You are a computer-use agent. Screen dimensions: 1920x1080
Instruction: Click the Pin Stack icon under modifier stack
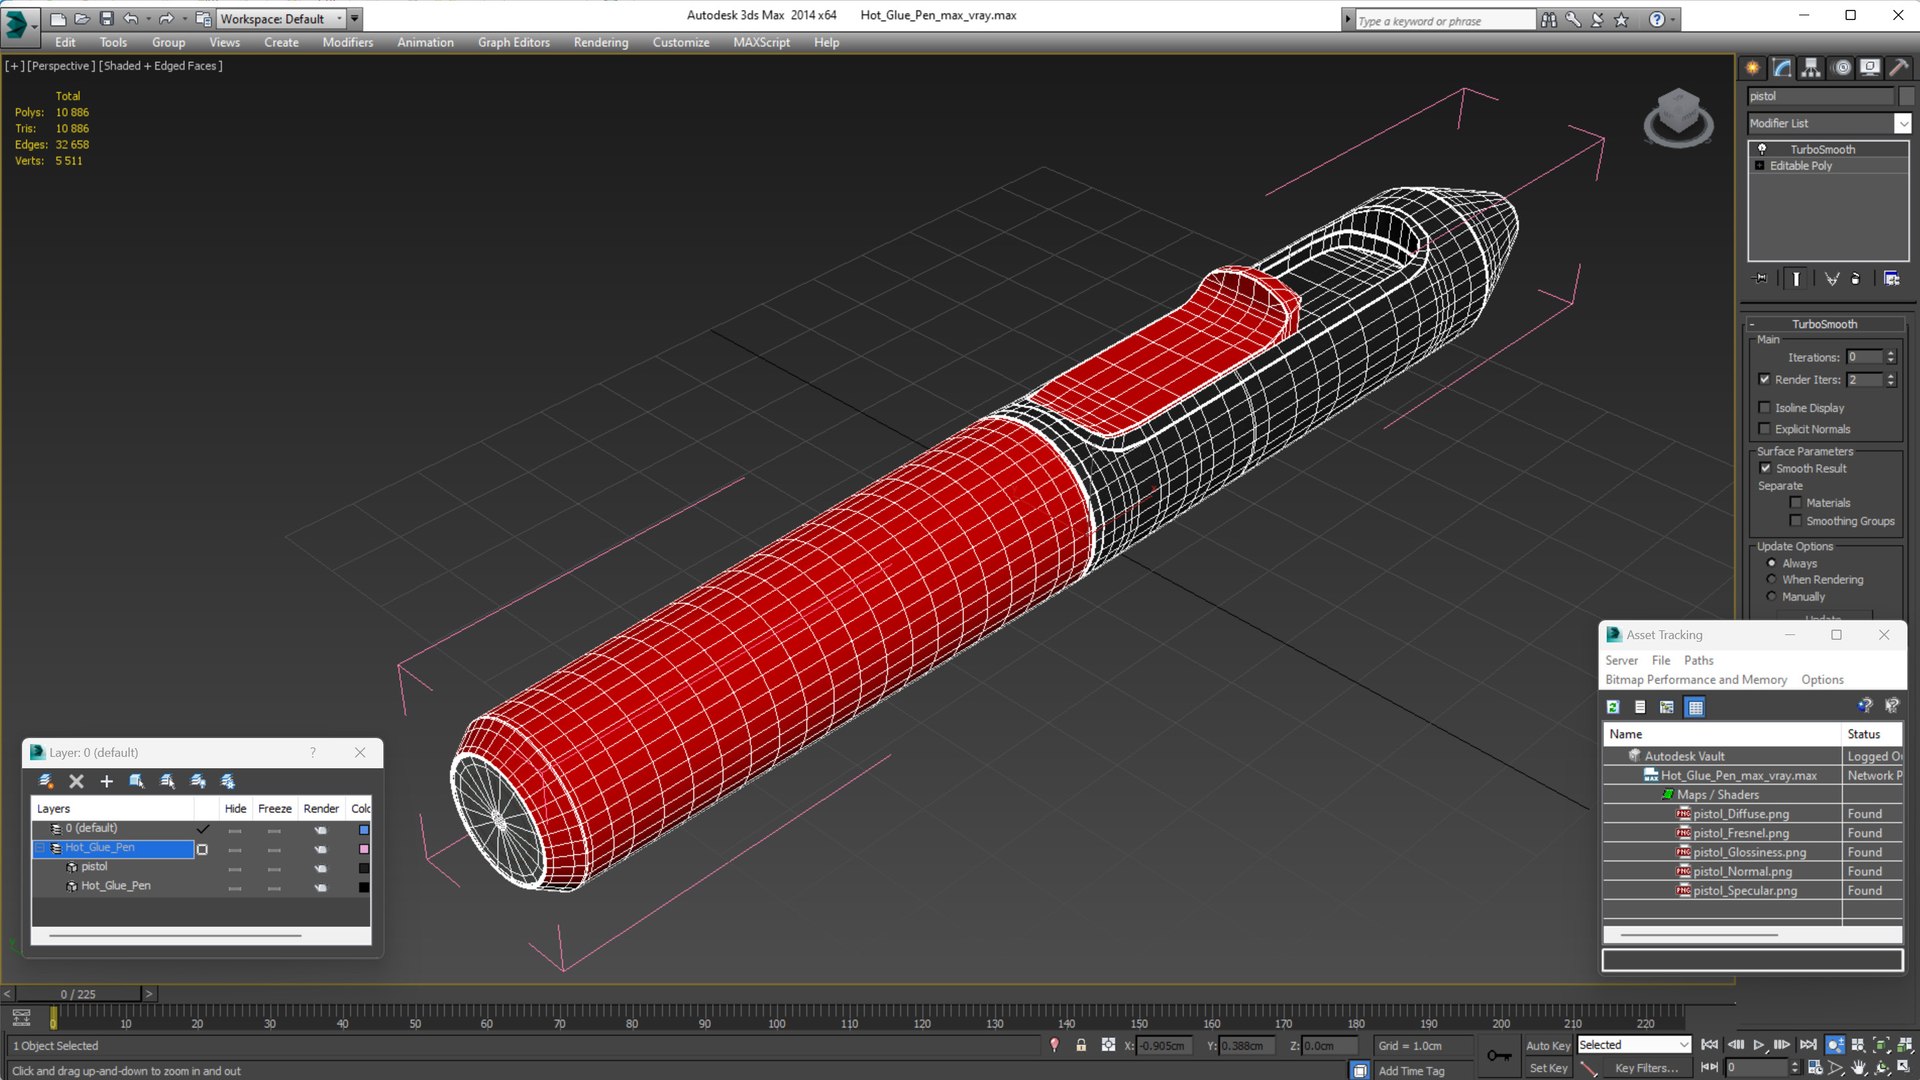[x=1761, y=279]
